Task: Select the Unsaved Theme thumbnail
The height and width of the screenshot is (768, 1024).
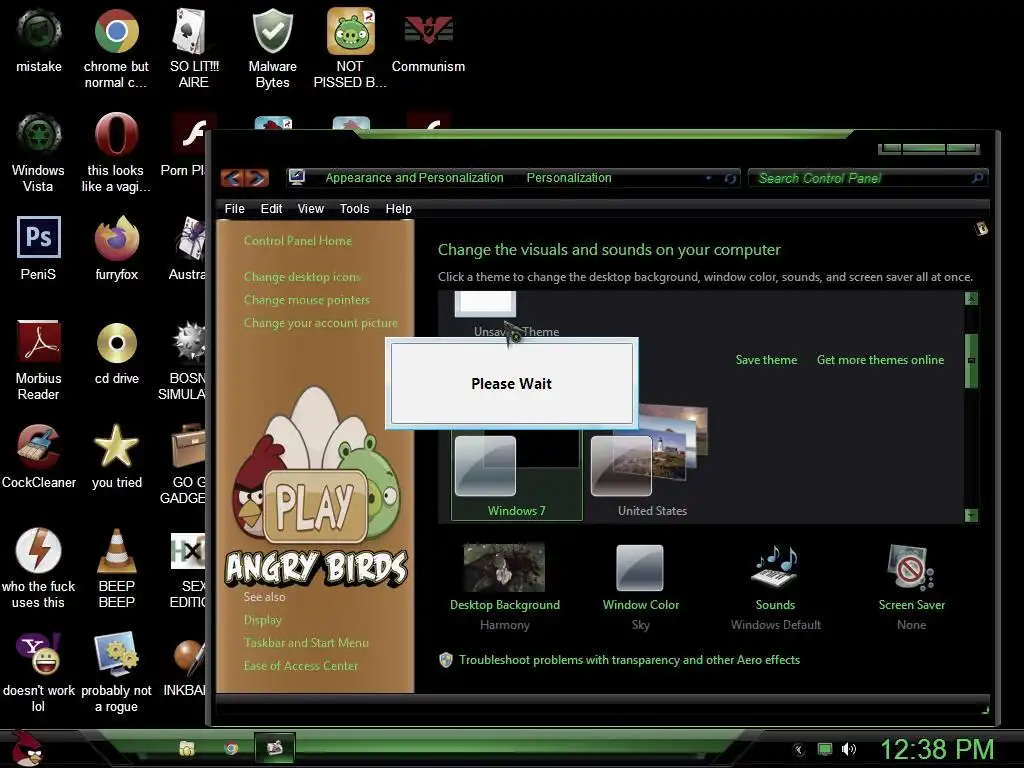Action: click(485, 304)
